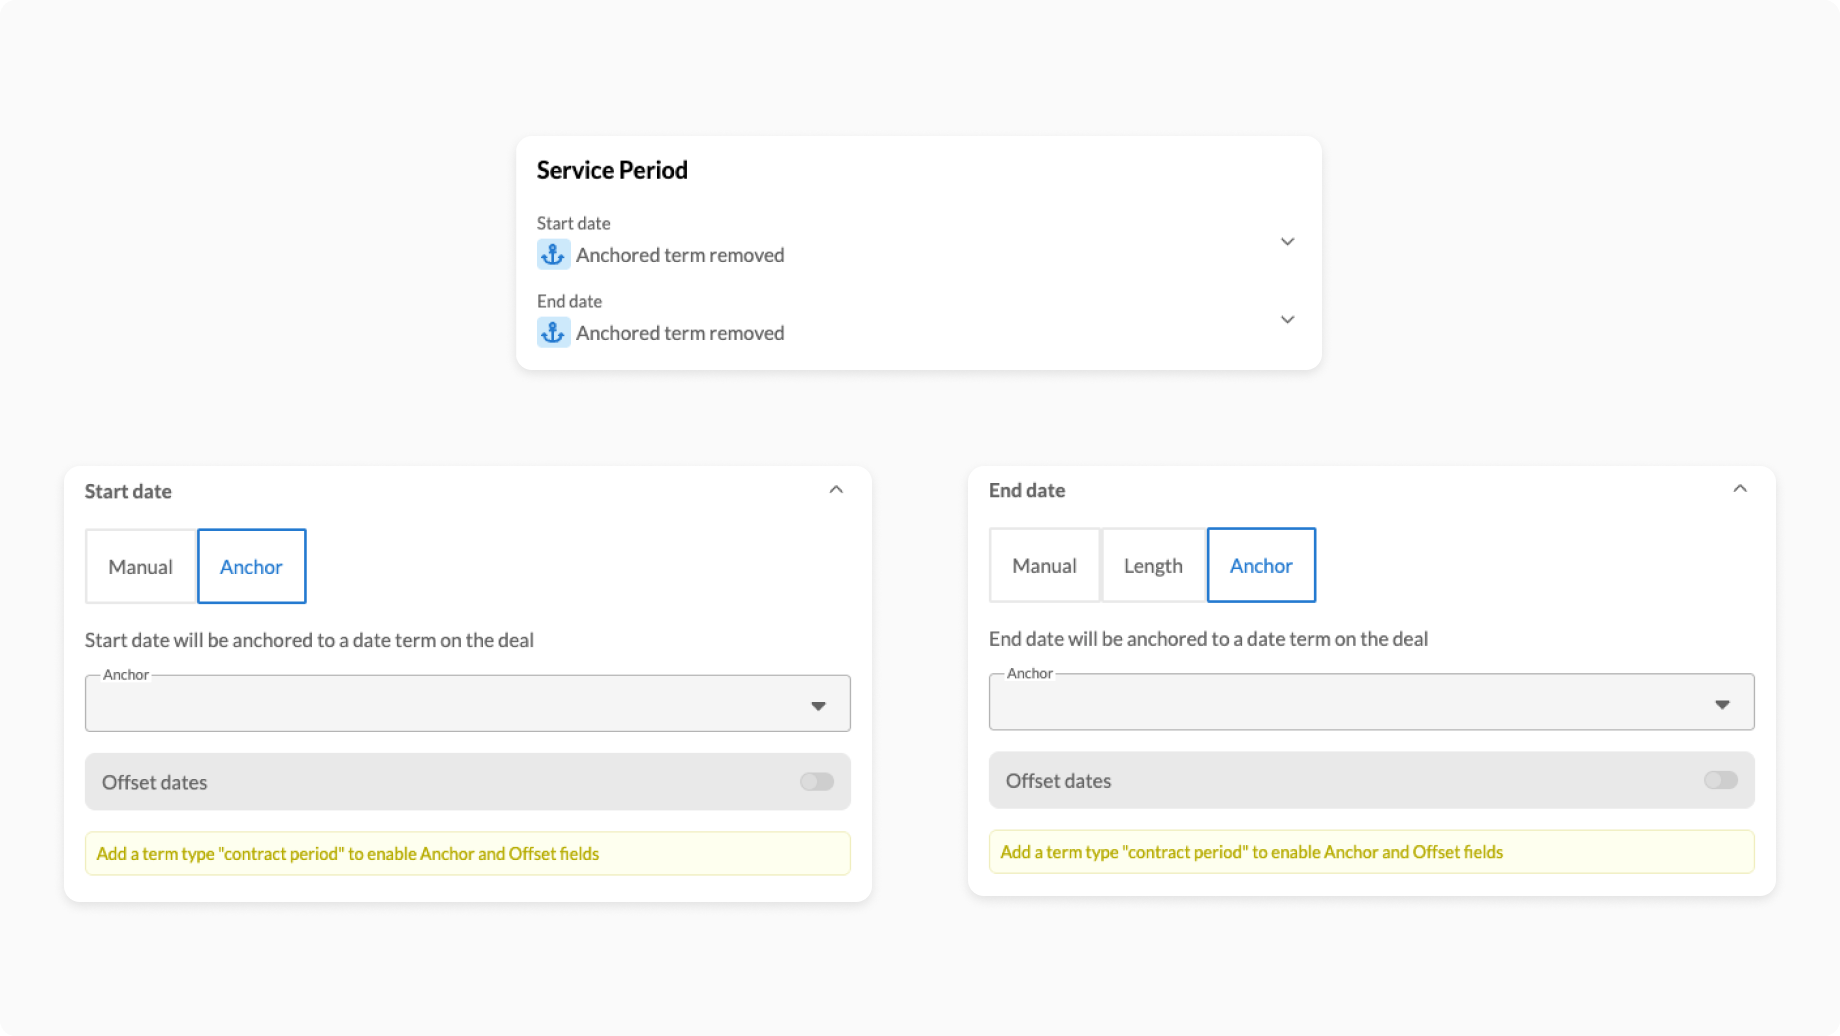Select Manual tab in End date panel
Viewport: 1840px width, 1036px height.
1044,566
